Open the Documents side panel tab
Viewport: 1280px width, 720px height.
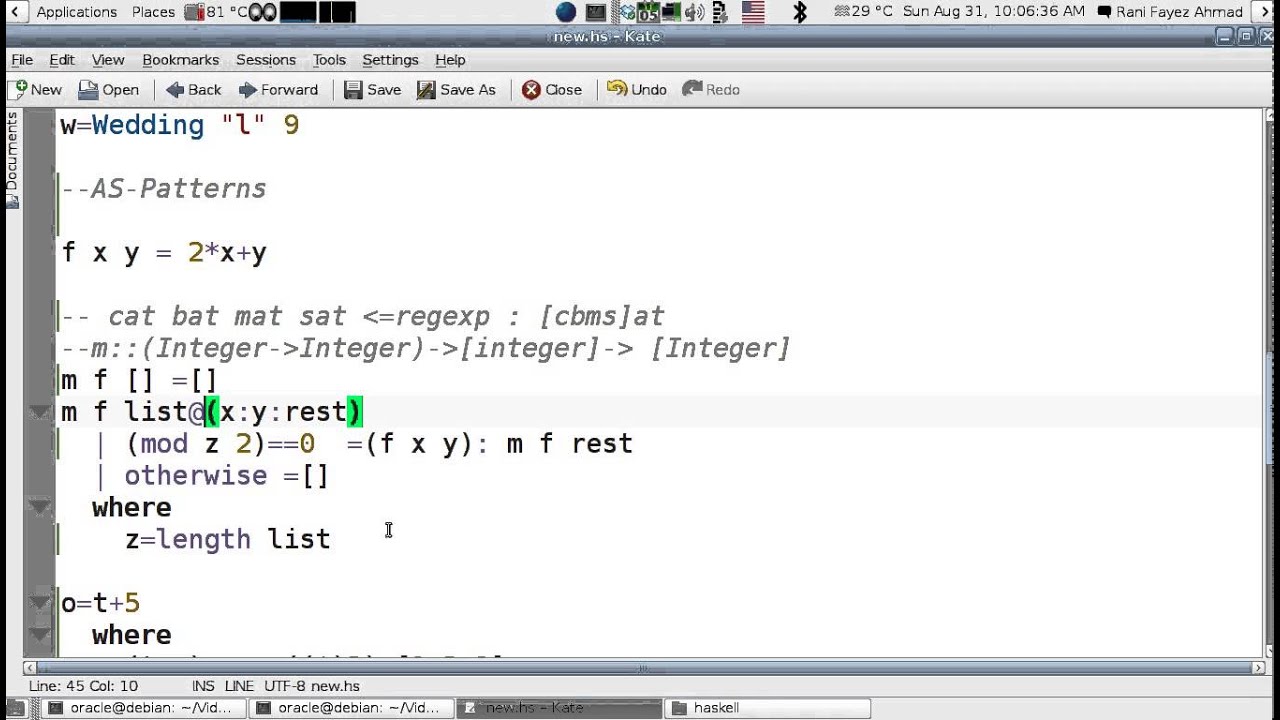tap(12, 158)
